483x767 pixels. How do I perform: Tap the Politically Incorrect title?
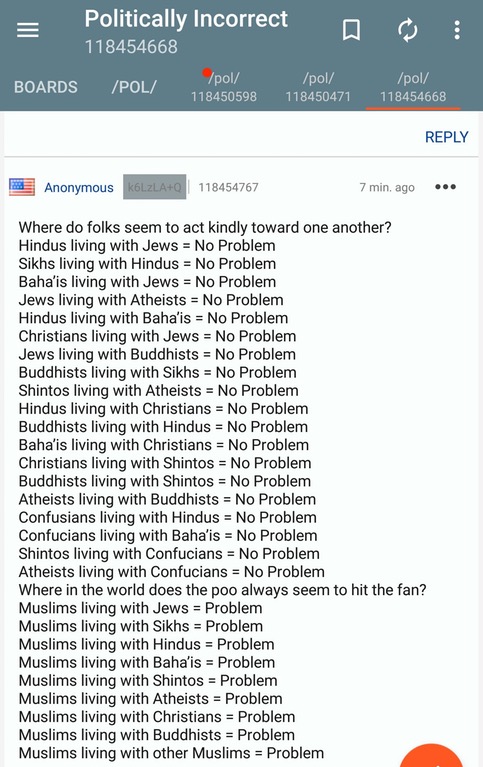click(x=186, y=20)
